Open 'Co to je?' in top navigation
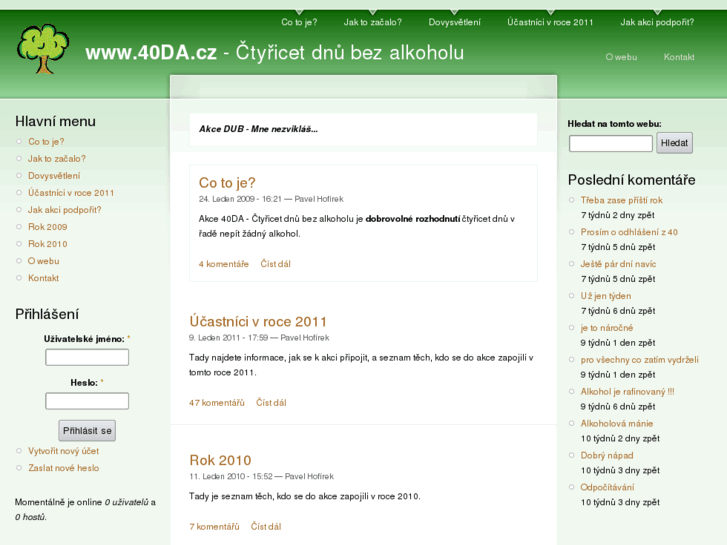The image size is (727, 545). (299, 22)
